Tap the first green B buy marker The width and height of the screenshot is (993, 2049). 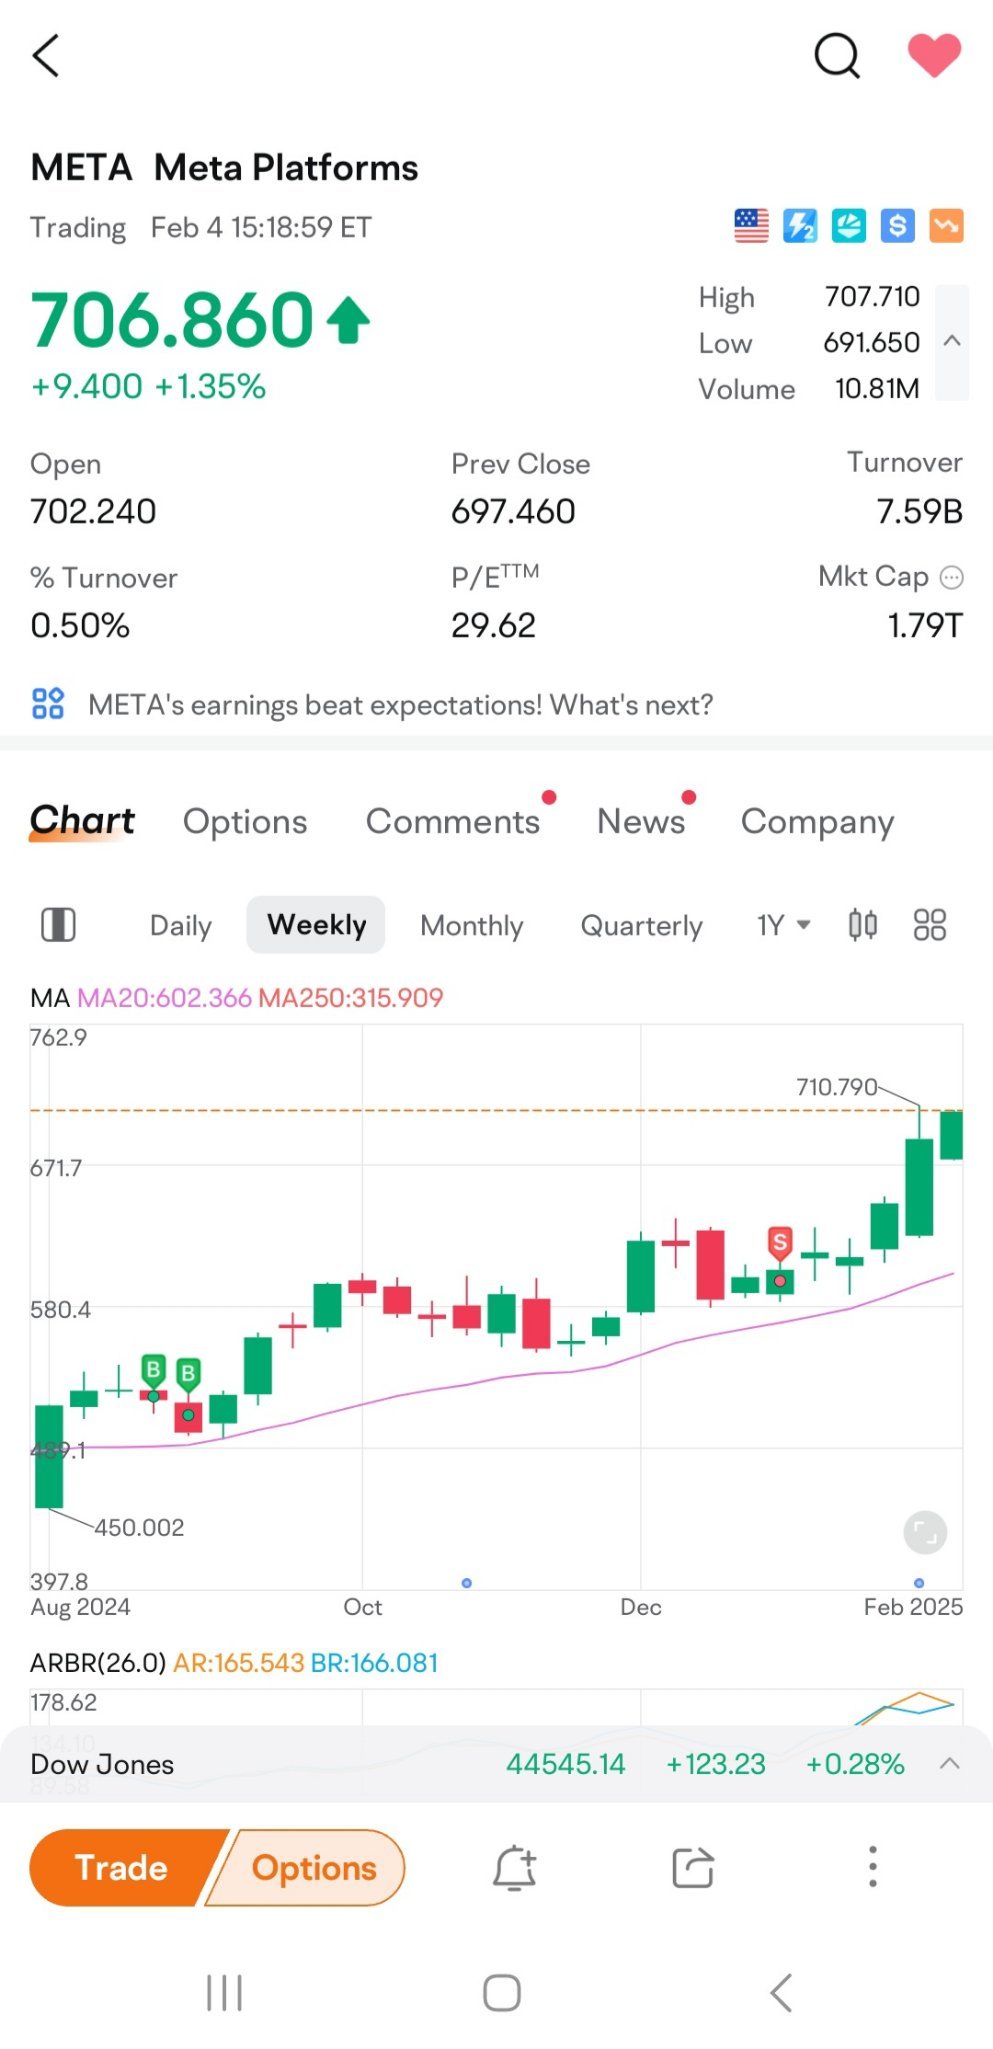click(x=153, y=1370)
